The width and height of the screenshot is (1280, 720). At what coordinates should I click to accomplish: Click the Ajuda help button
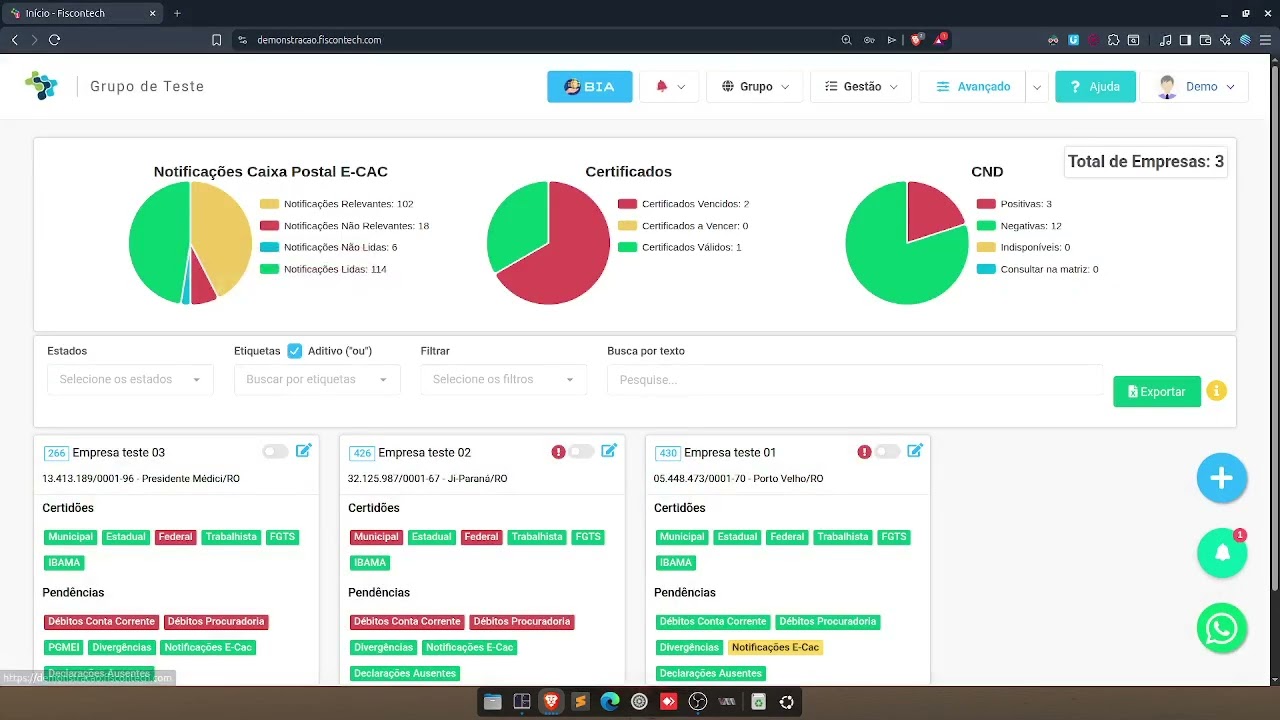coord(1095,87)
